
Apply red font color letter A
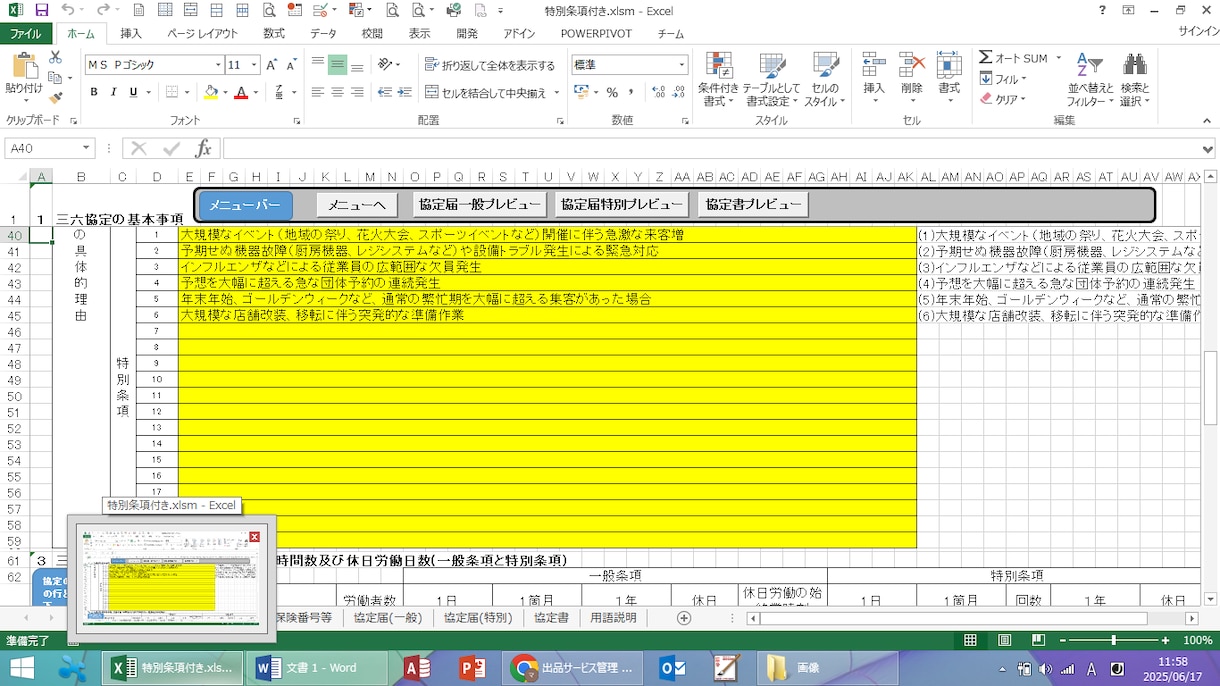(x=240, y=92)
